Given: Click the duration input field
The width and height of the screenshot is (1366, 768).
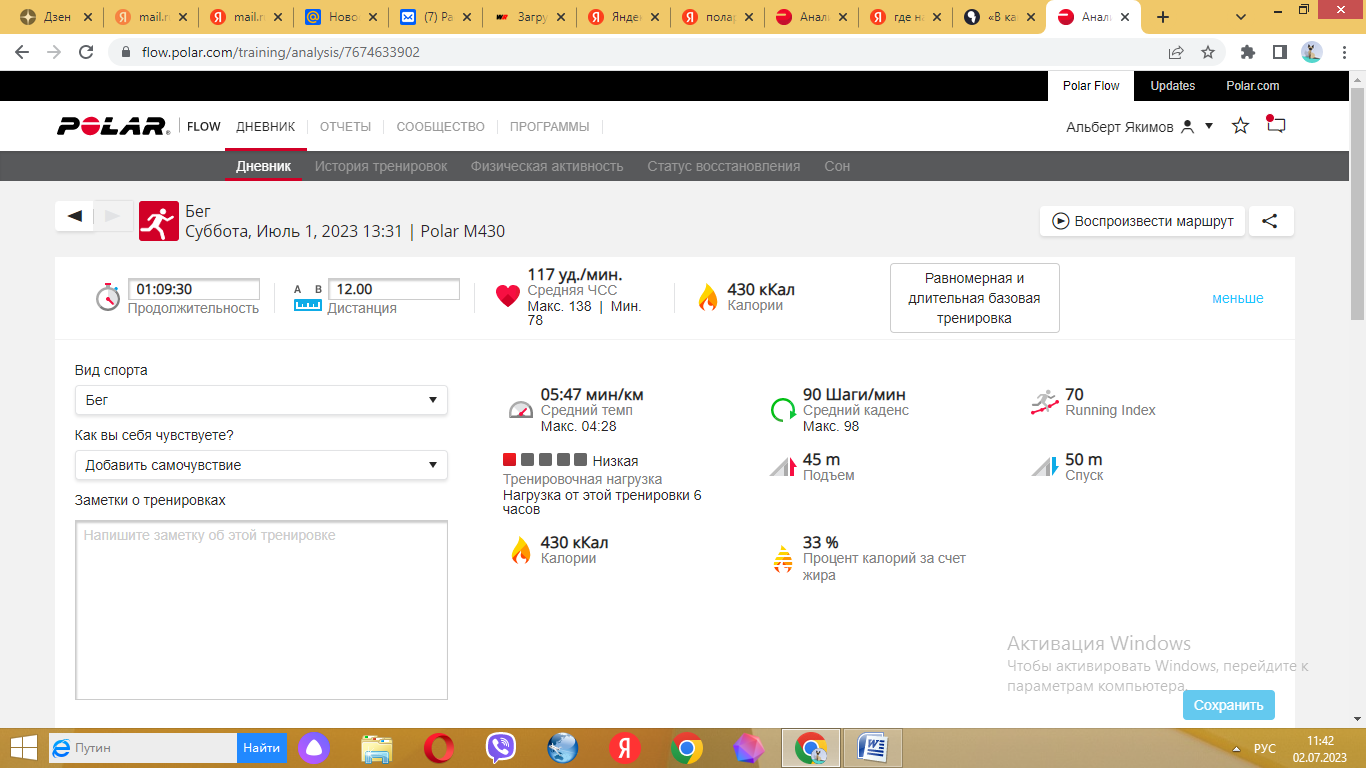Looking at the screenshot, I should 194,290.
